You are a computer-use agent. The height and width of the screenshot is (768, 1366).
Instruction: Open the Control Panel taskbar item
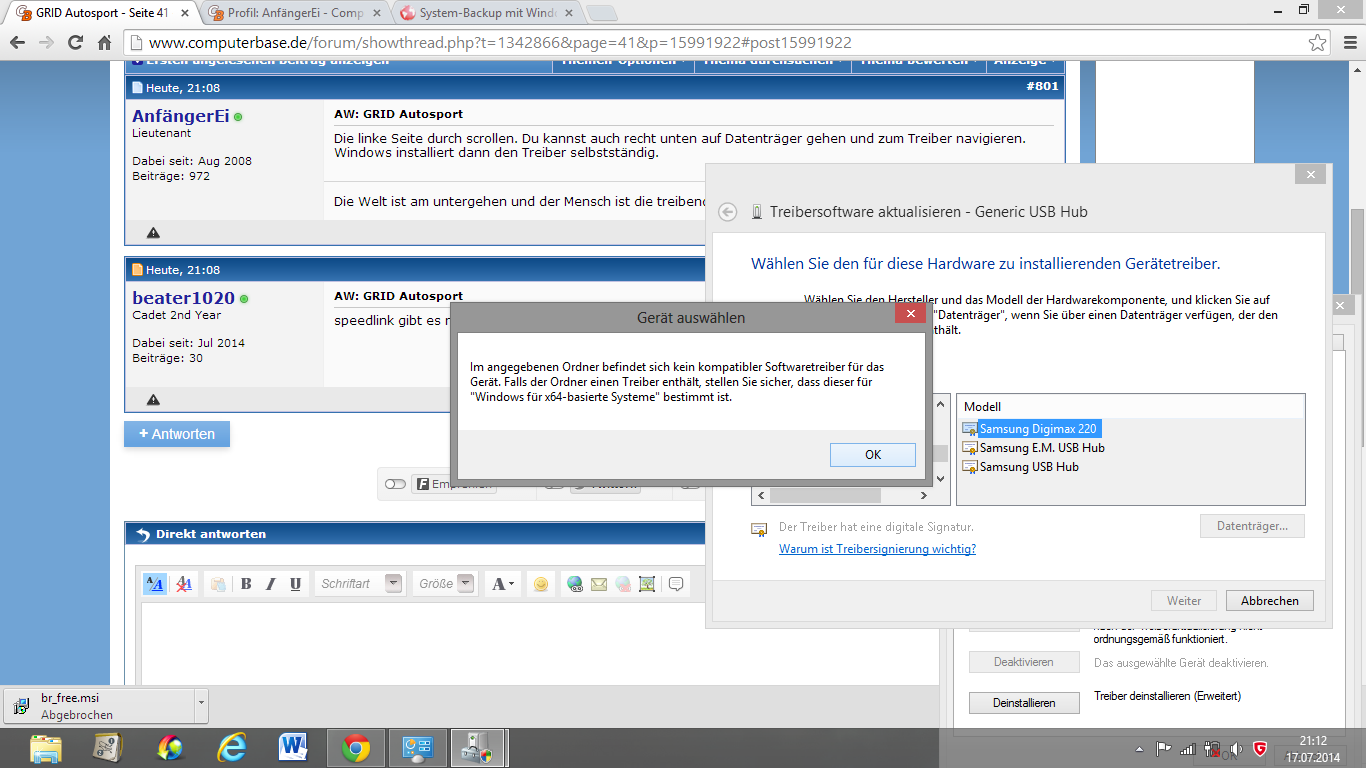click(x=417, y=747)
